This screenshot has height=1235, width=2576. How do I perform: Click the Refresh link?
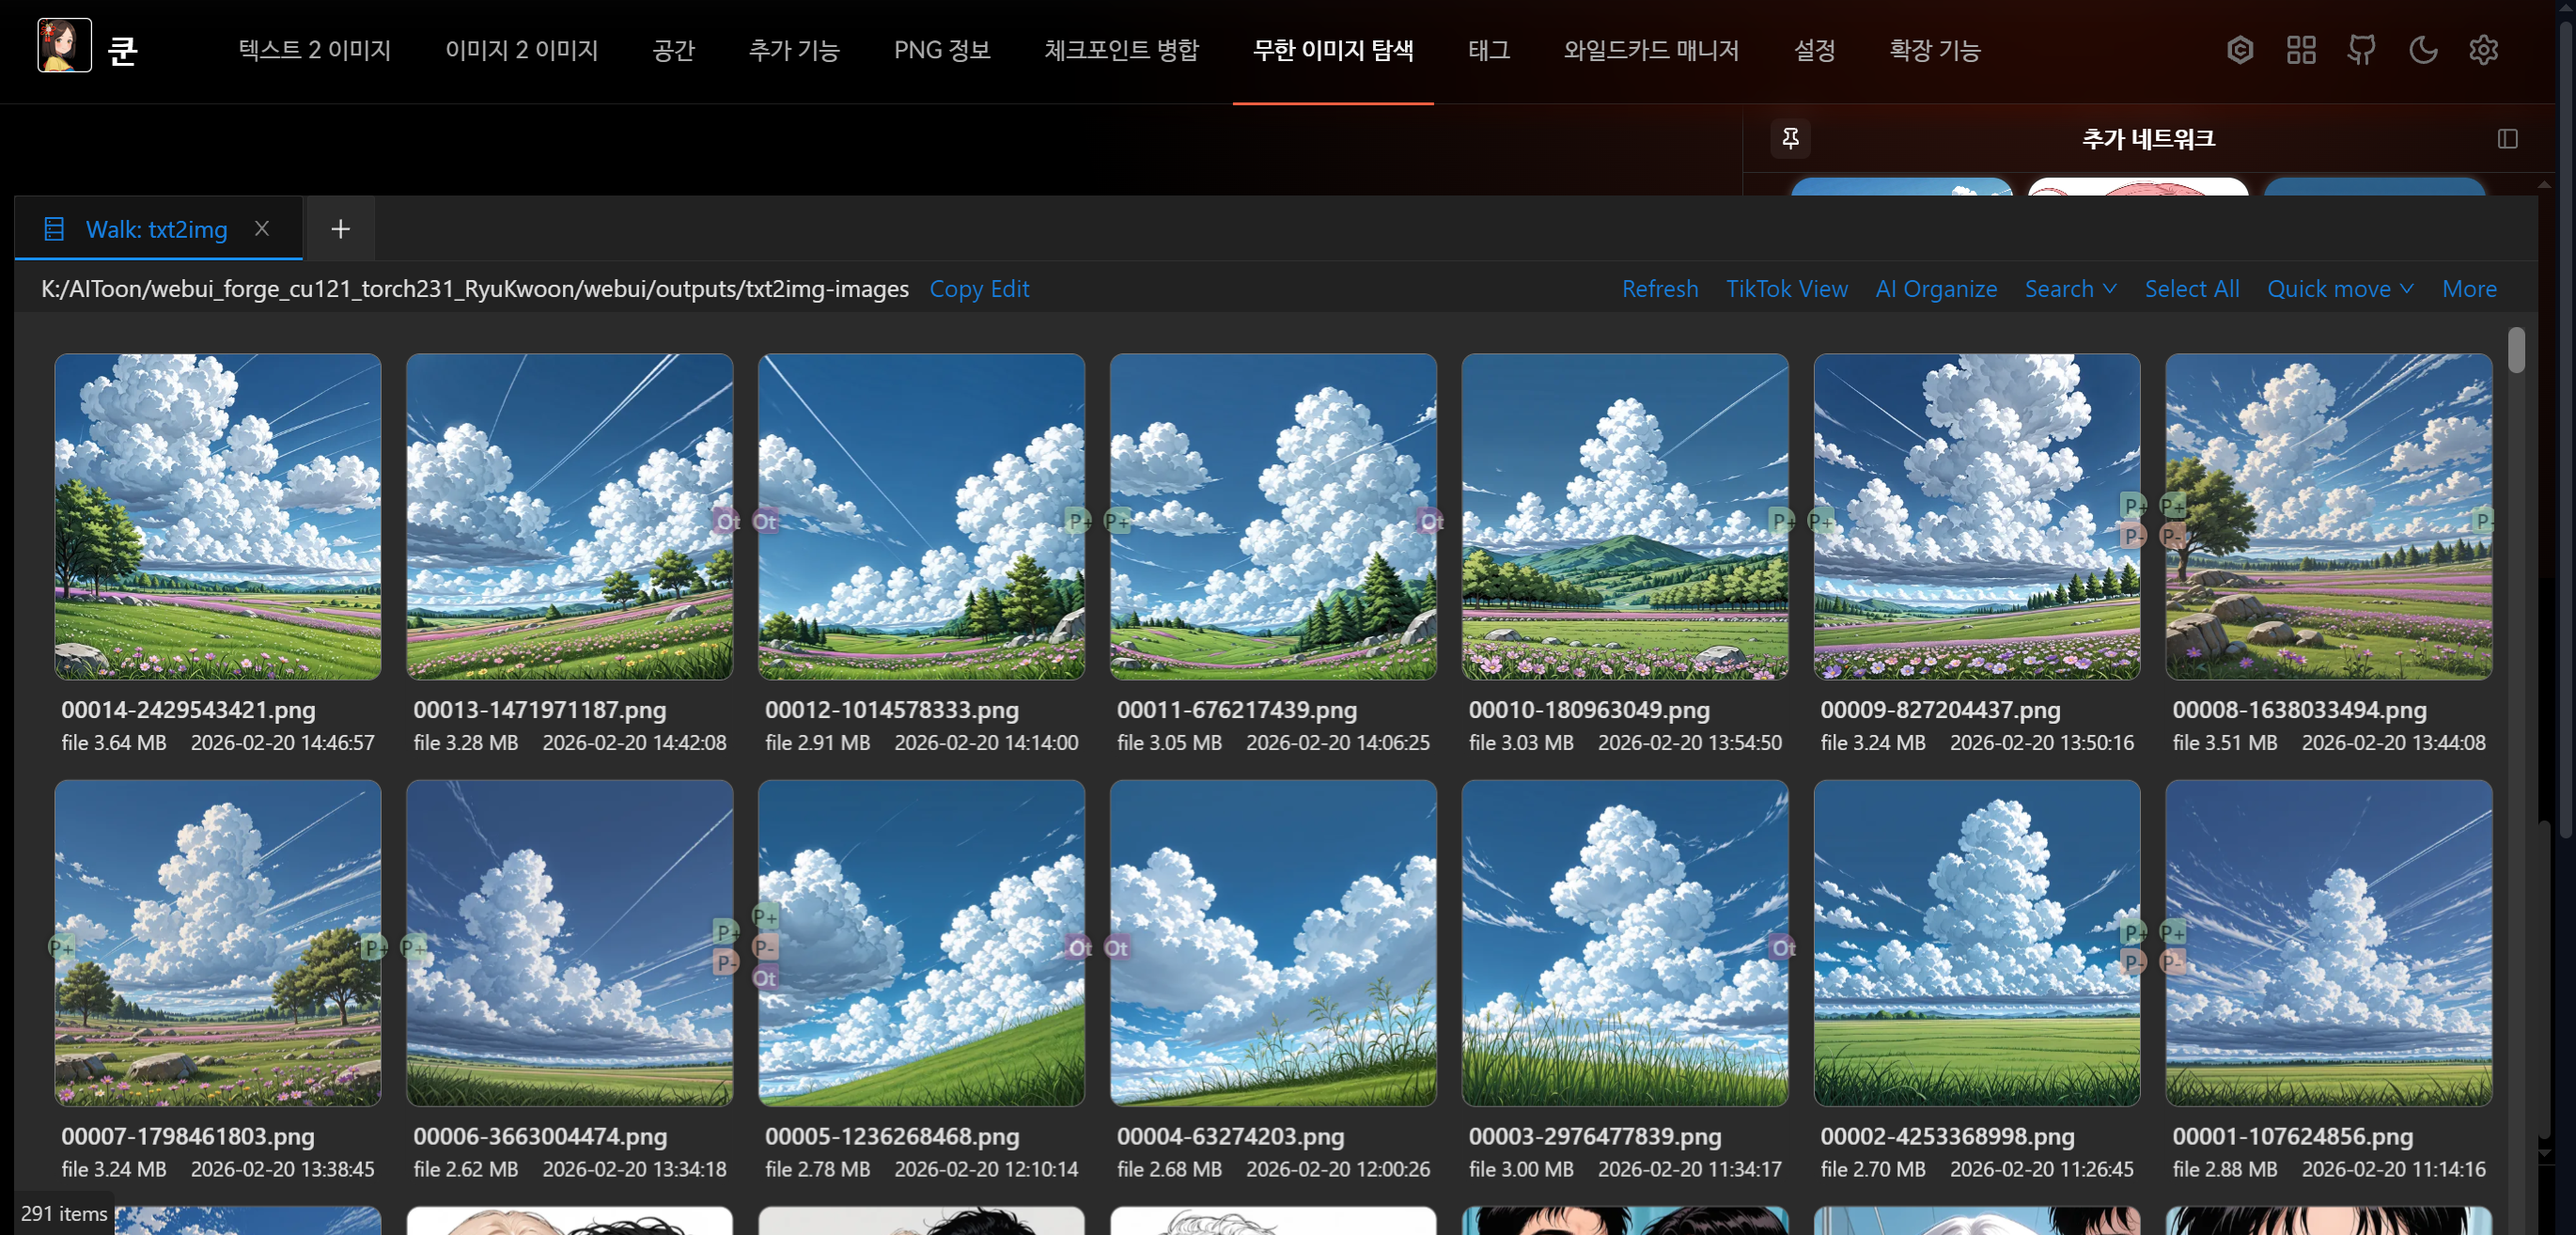[x=1660, y=289]
